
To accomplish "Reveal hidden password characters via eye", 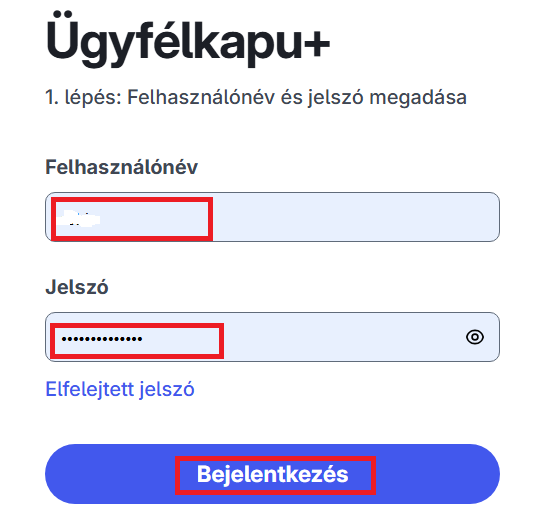I will [x=475, y=337].
